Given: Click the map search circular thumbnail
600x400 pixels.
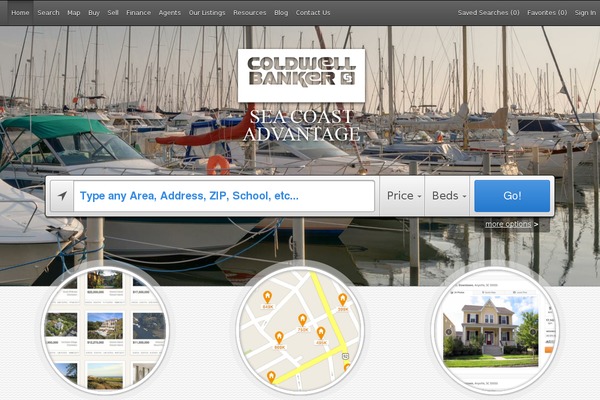Looking at the screenshot, I should point(300,330).
